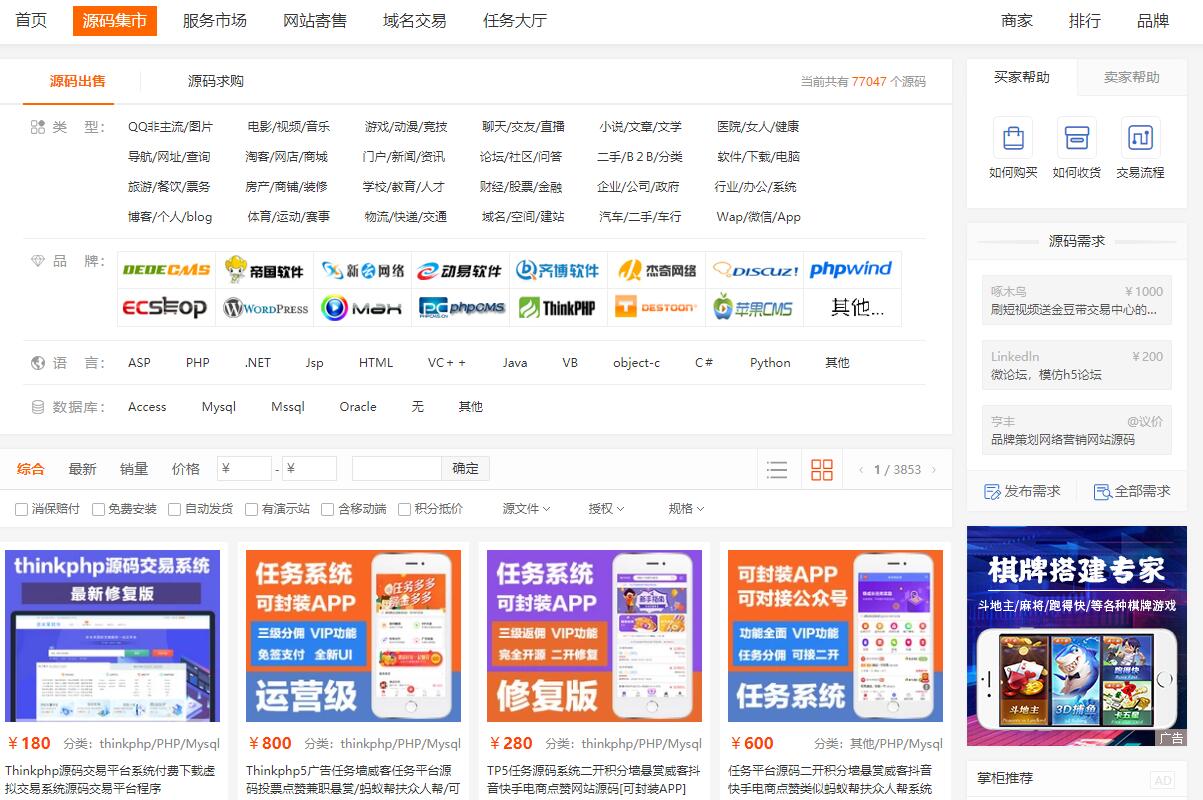
Task: Select the 齐博软件 brand logo
Action: [558, 270]
